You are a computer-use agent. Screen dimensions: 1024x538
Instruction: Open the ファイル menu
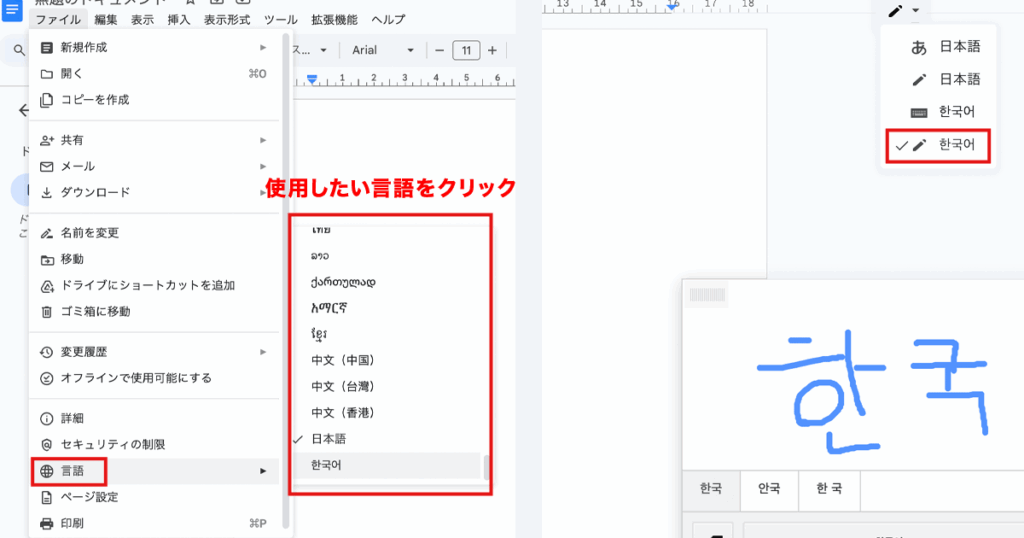(58, 20)
